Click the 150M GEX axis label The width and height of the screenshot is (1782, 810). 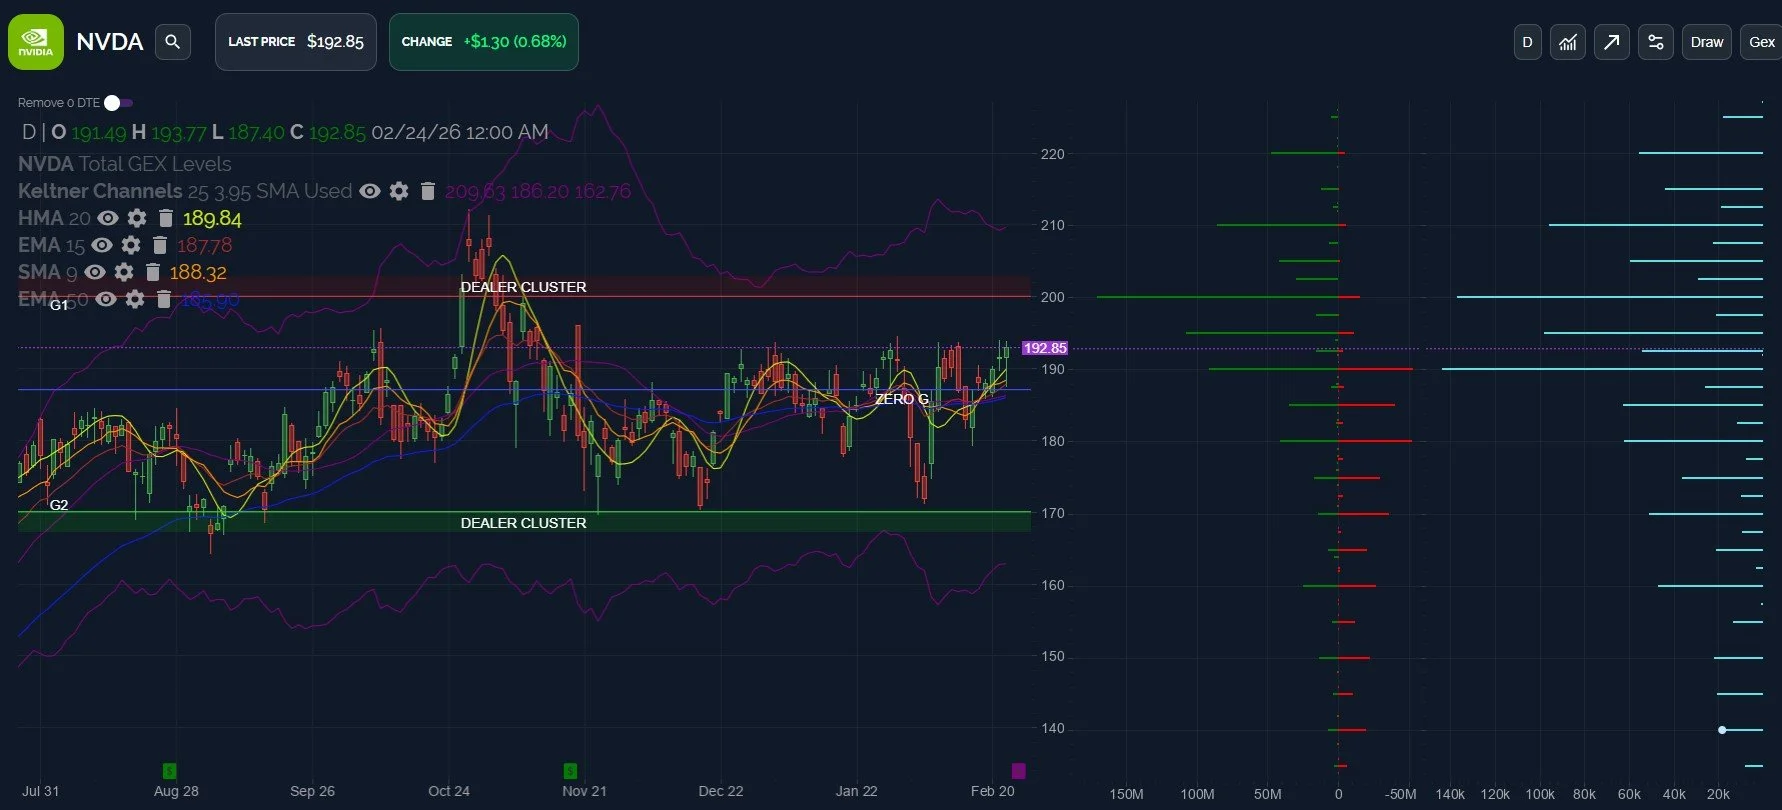click(x=1126, y=794)
